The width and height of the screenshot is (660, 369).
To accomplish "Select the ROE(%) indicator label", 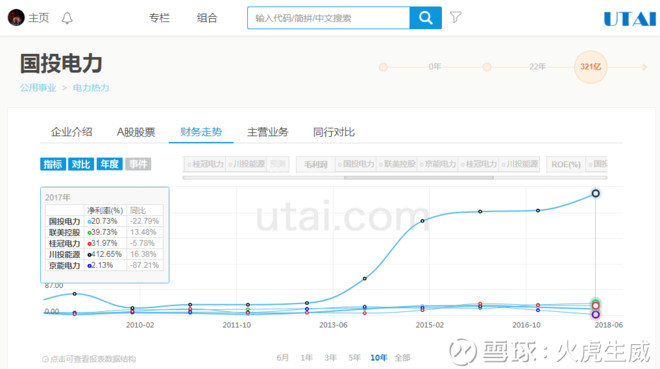I will [566, 164].
